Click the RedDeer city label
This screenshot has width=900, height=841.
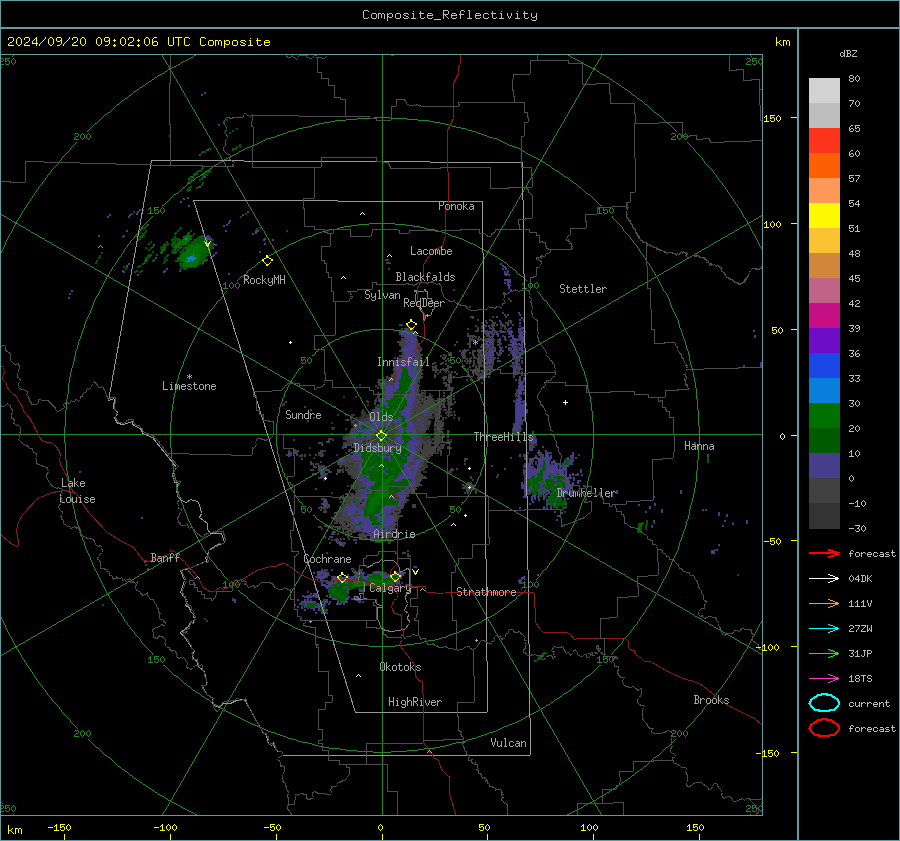(x=424, y=303)
